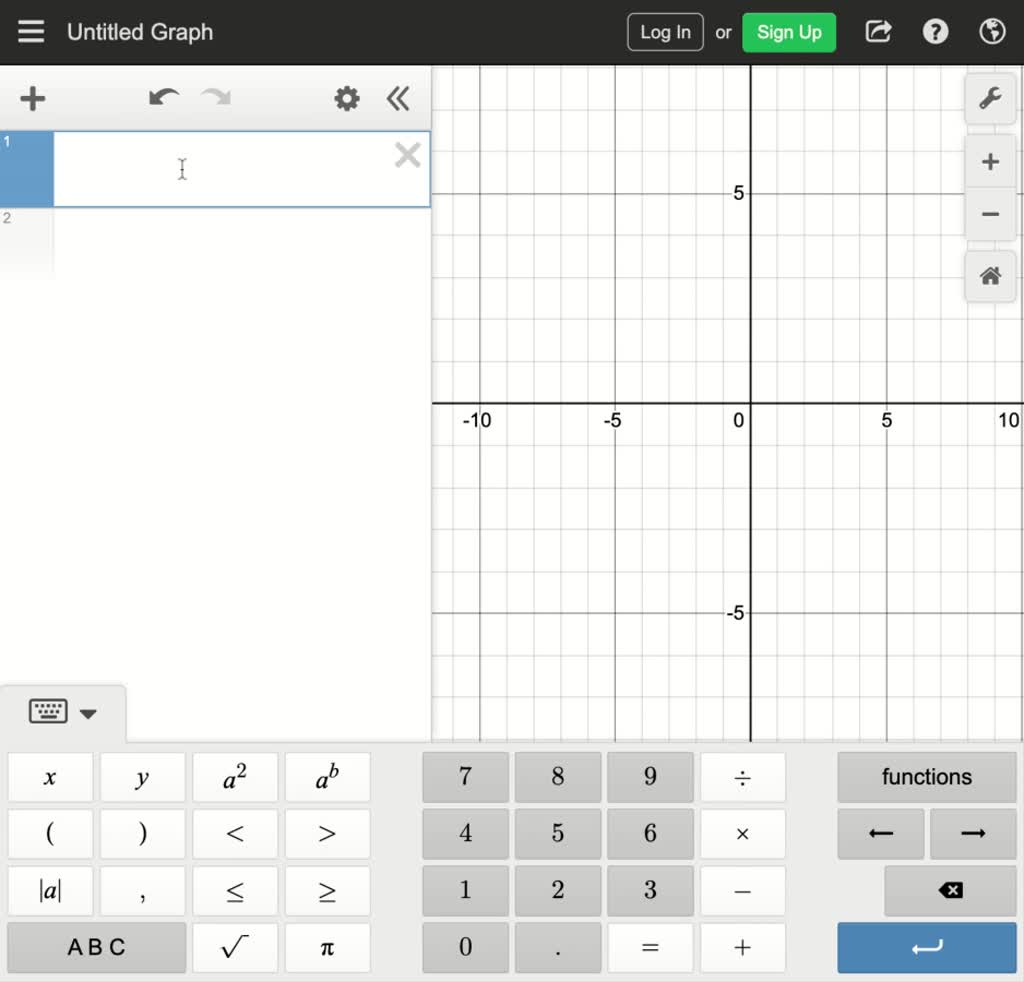
Task: Open the help question mark icon
Action: pos(934,31)
